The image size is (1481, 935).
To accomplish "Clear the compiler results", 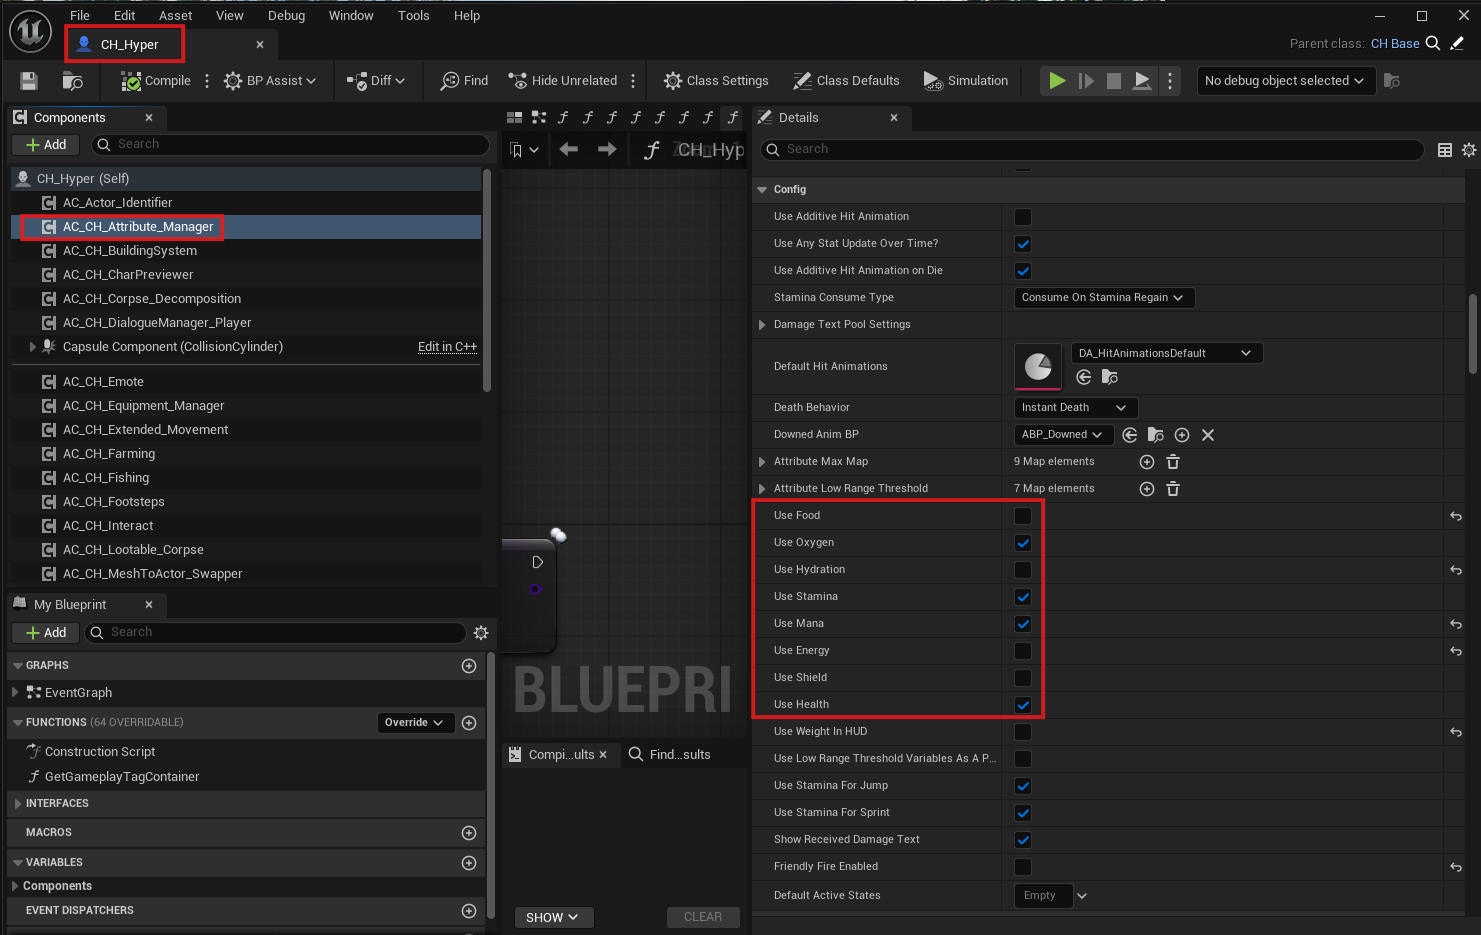I will coord(703,917).
